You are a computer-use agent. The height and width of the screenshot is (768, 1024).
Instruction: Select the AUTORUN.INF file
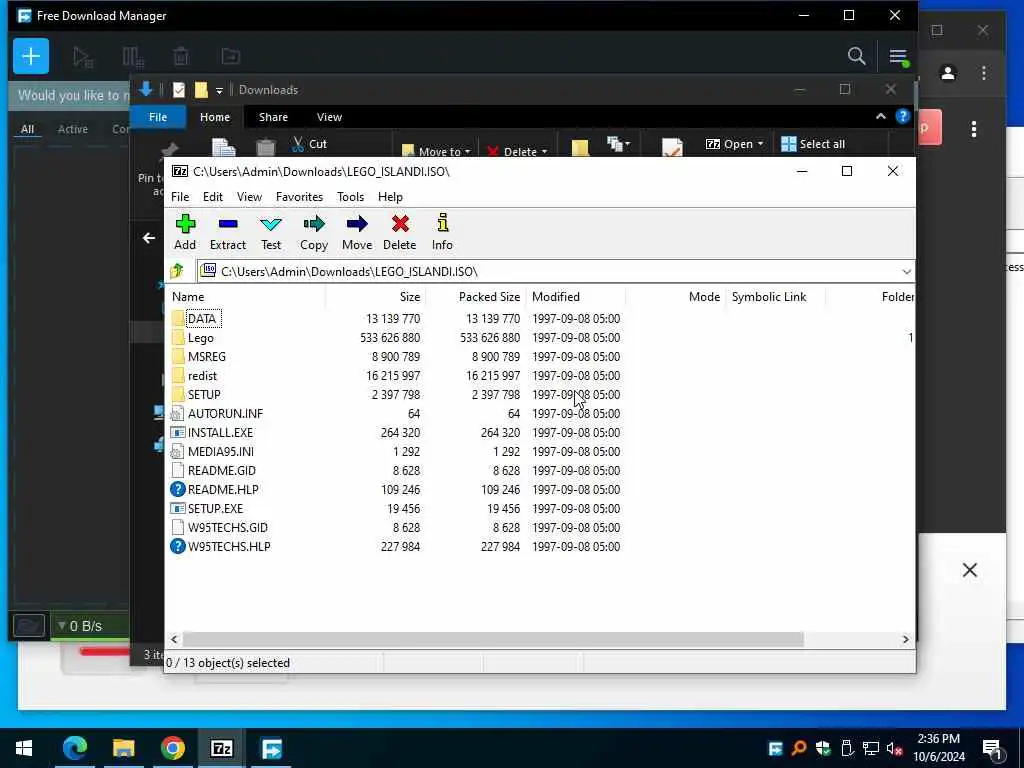pyautogui.click(x=225, y=413)
